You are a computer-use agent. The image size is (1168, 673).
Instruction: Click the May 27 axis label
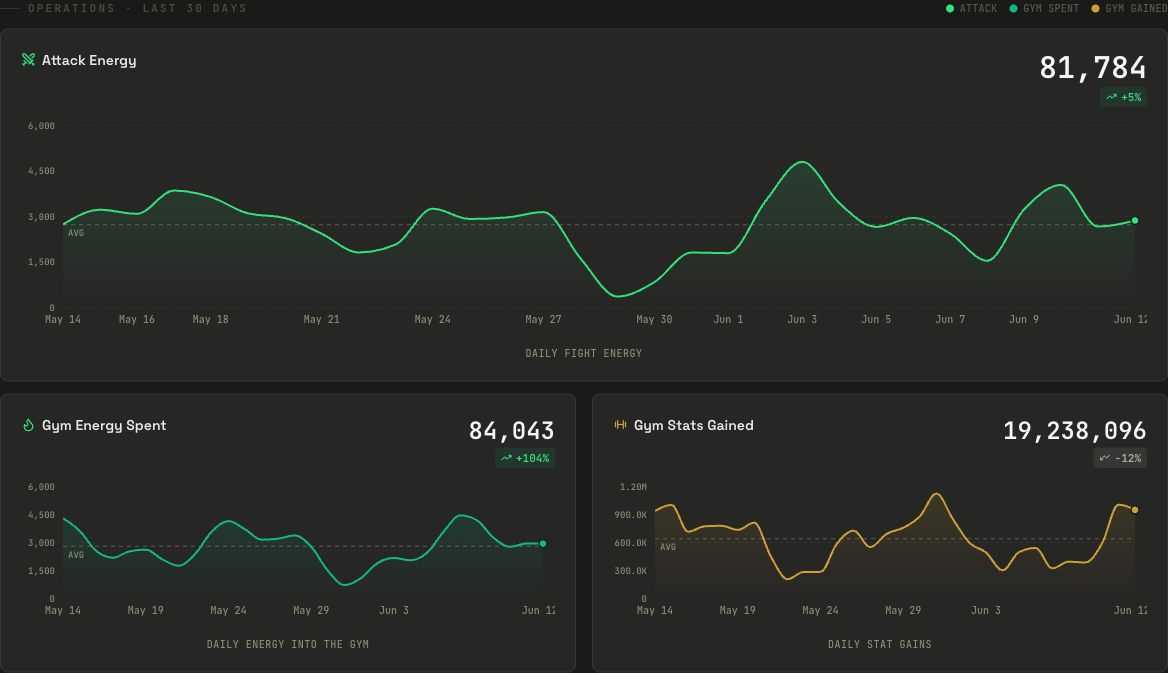tap(543, 319)
